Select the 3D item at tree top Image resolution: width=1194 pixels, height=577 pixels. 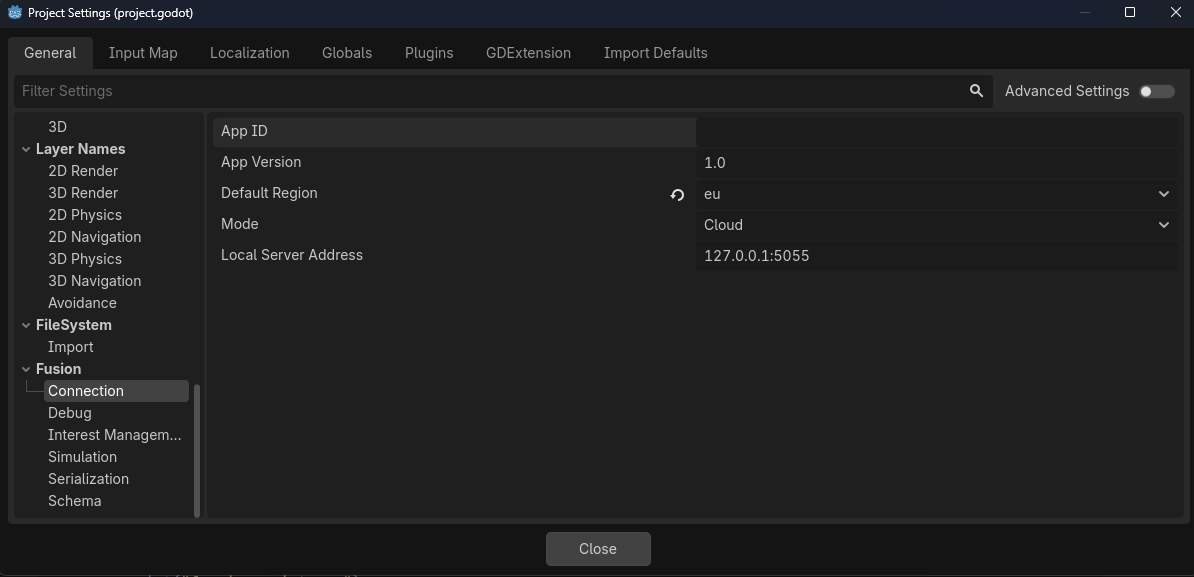click(x=57, y=127)
